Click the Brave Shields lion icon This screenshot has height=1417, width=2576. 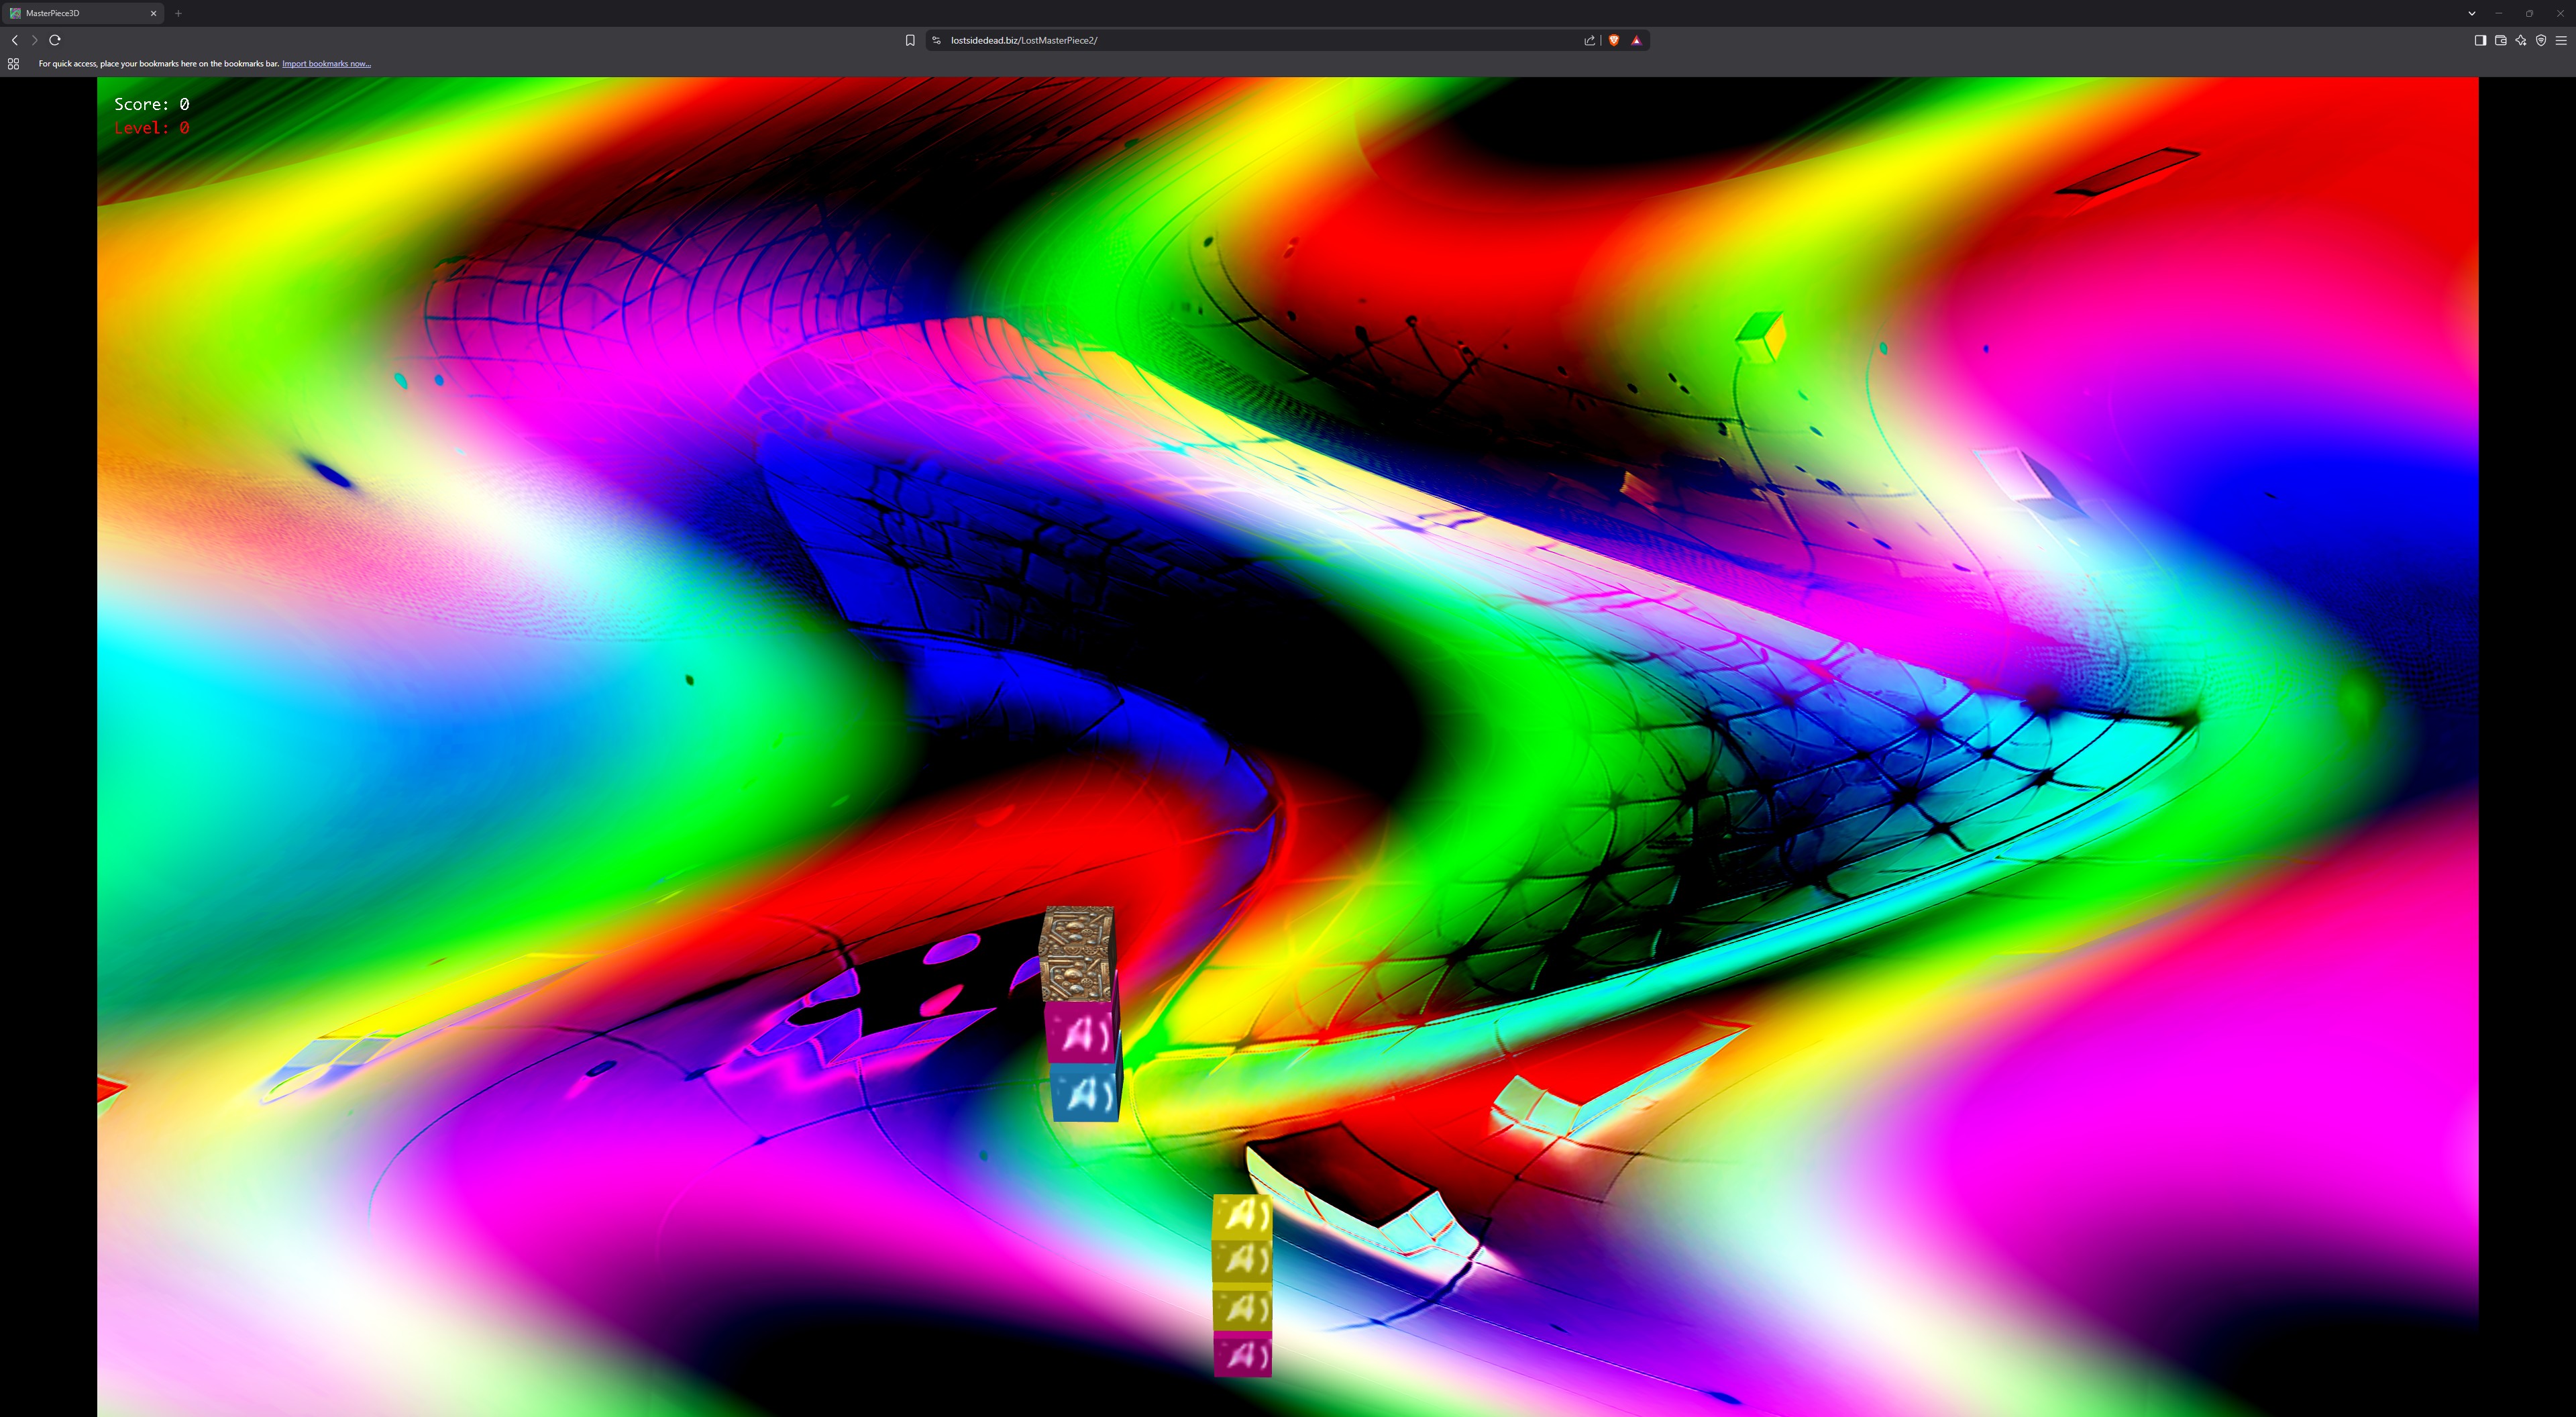(x=1613, y=40)
